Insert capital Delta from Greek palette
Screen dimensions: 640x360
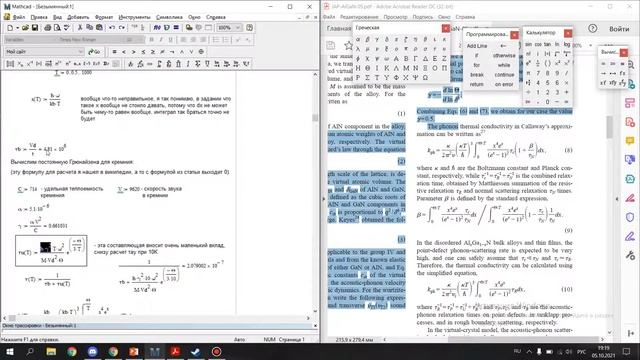(425, 59)
